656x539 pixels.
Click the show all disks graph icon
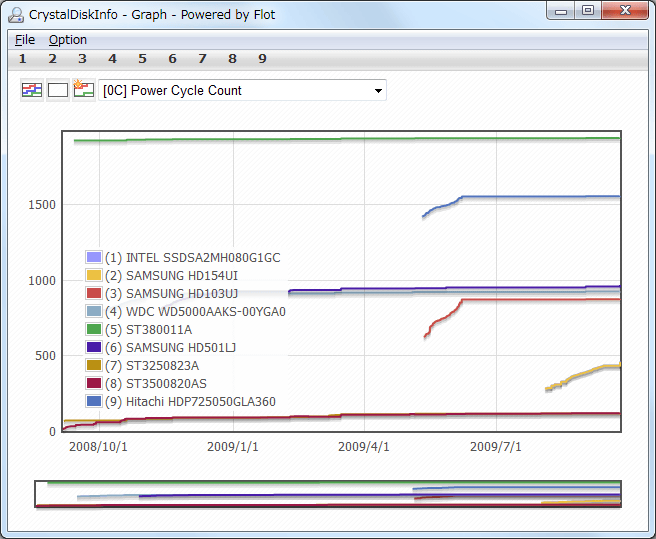[x=32, y=90]
